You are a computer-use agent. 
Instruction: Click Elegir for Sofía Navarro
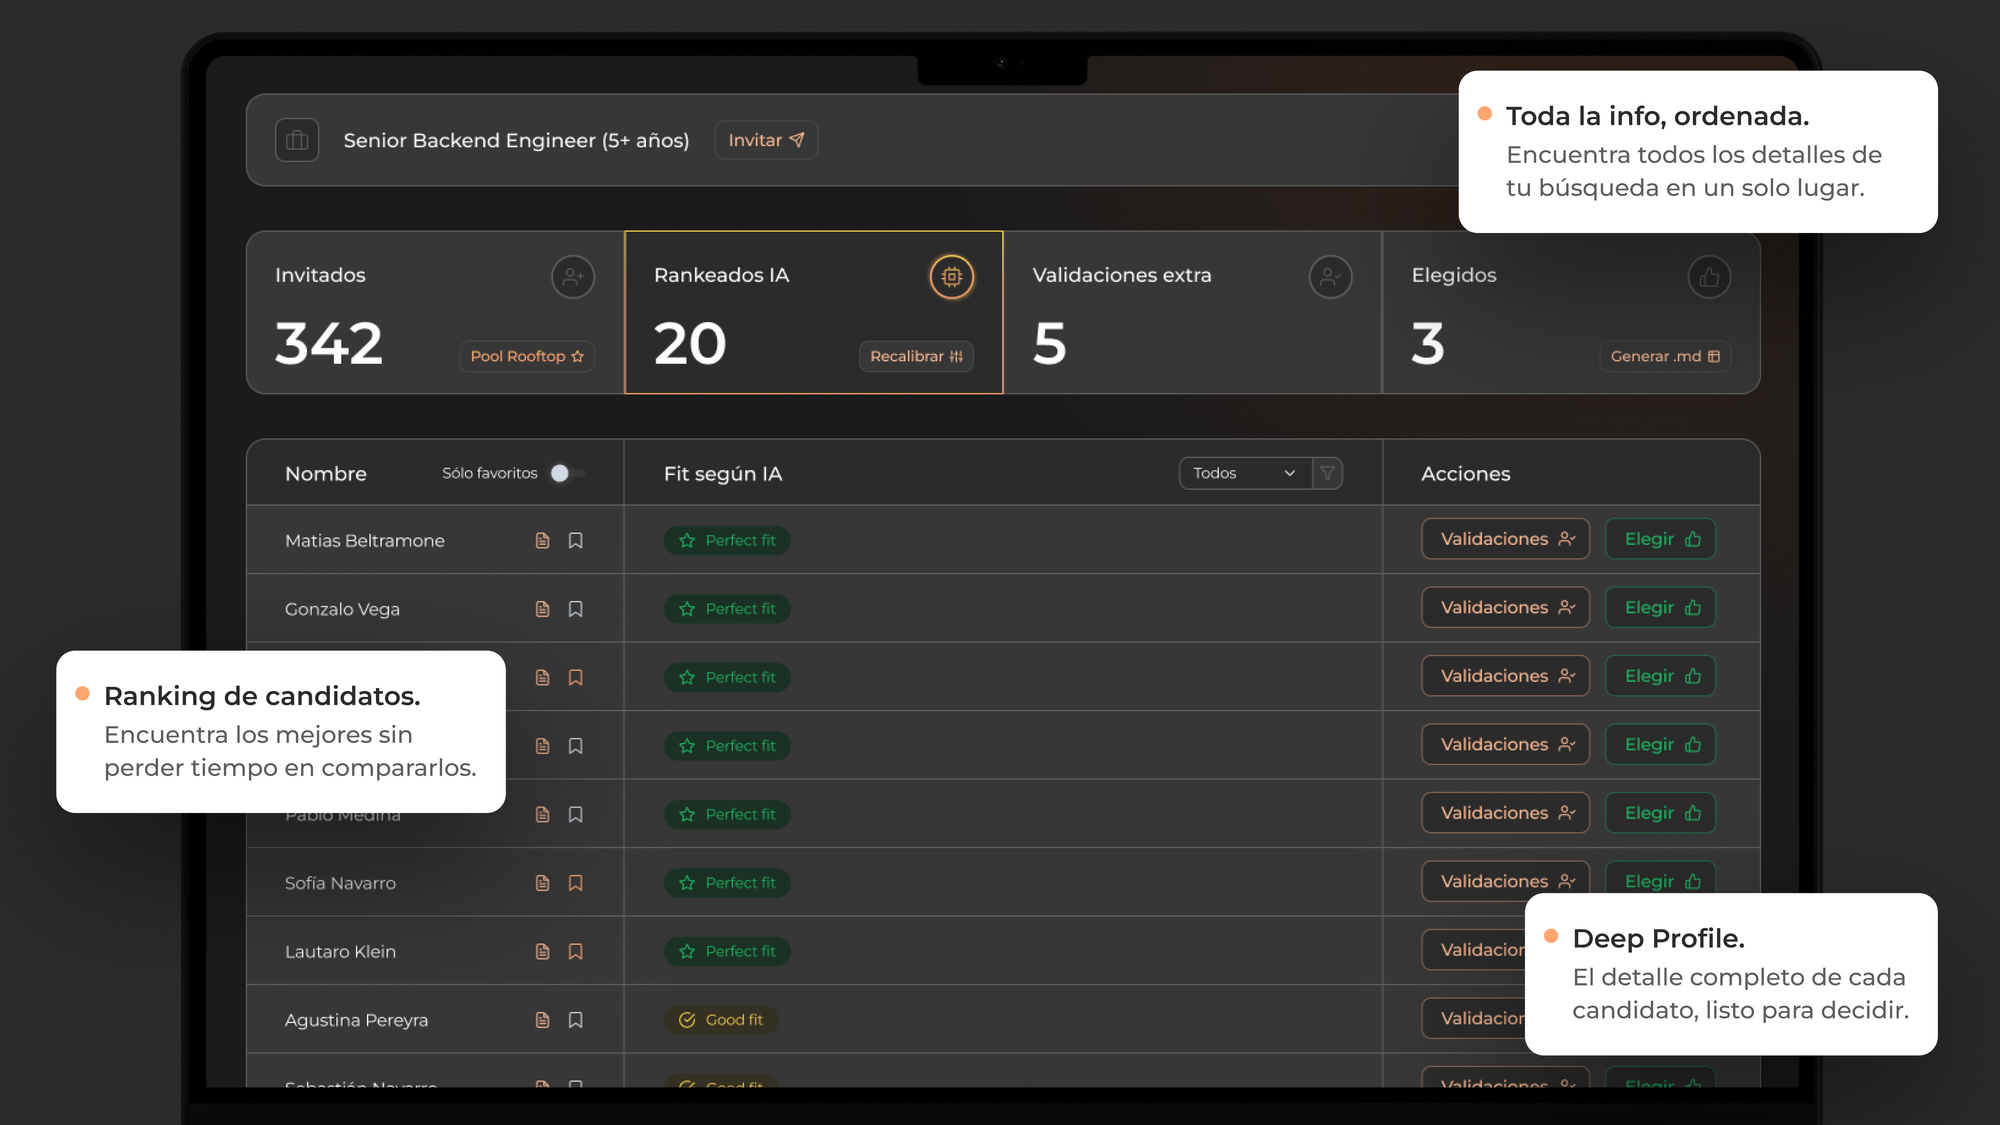(1661, 878)
